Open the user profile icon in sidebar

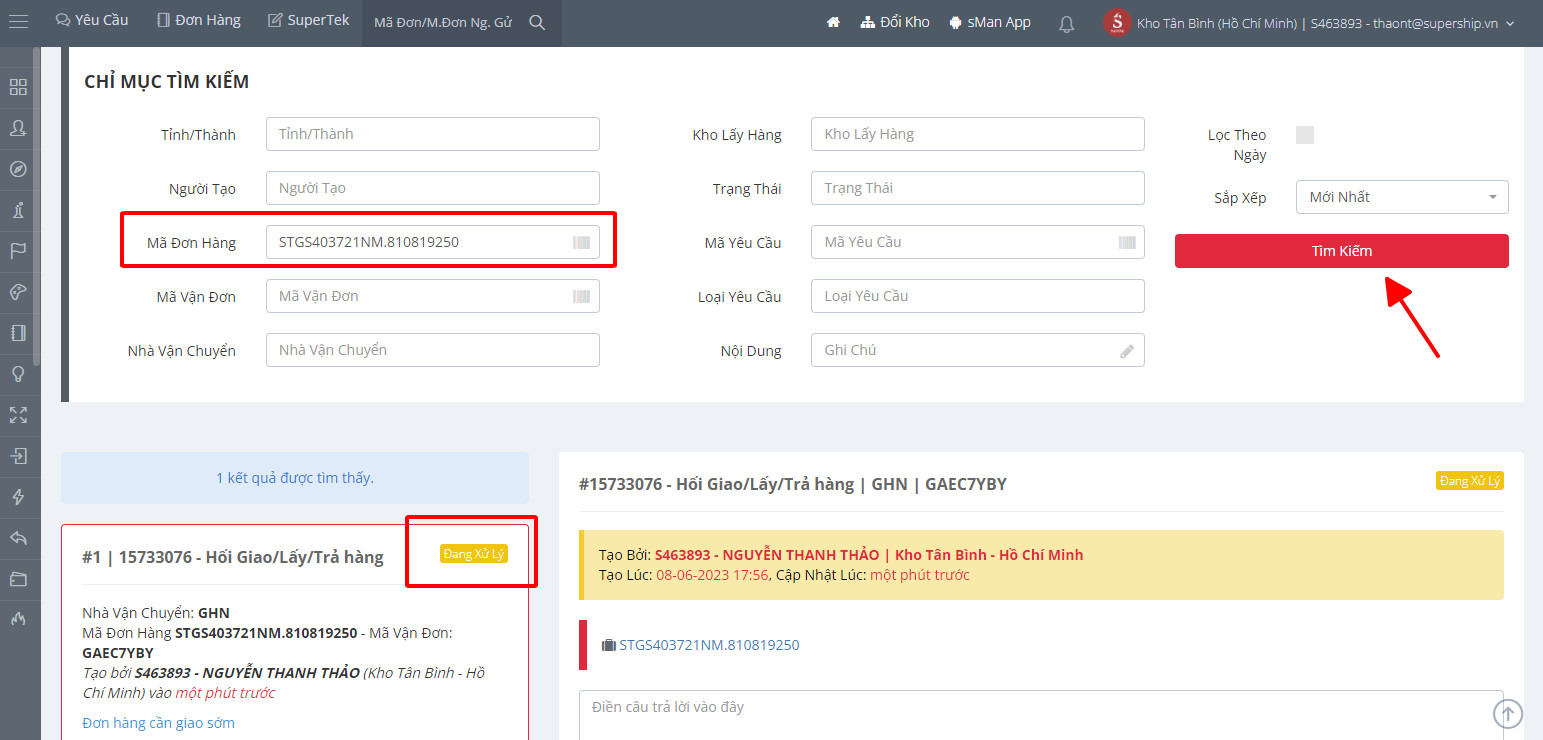(18, 128)
